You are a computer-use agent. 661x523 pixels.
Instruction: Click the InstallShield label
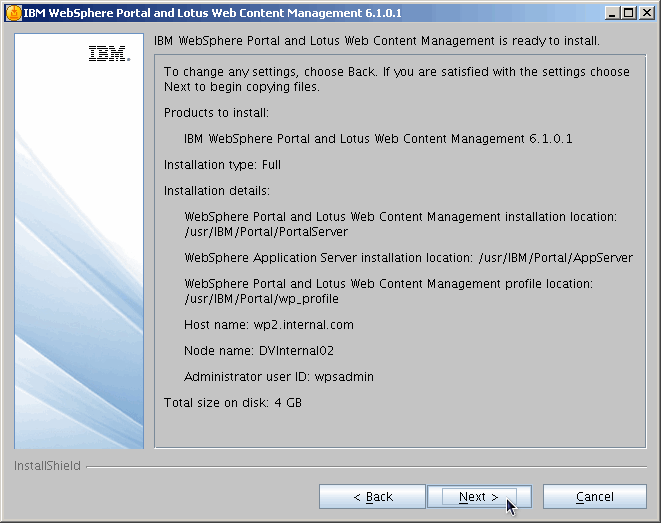tap(47, 466)
